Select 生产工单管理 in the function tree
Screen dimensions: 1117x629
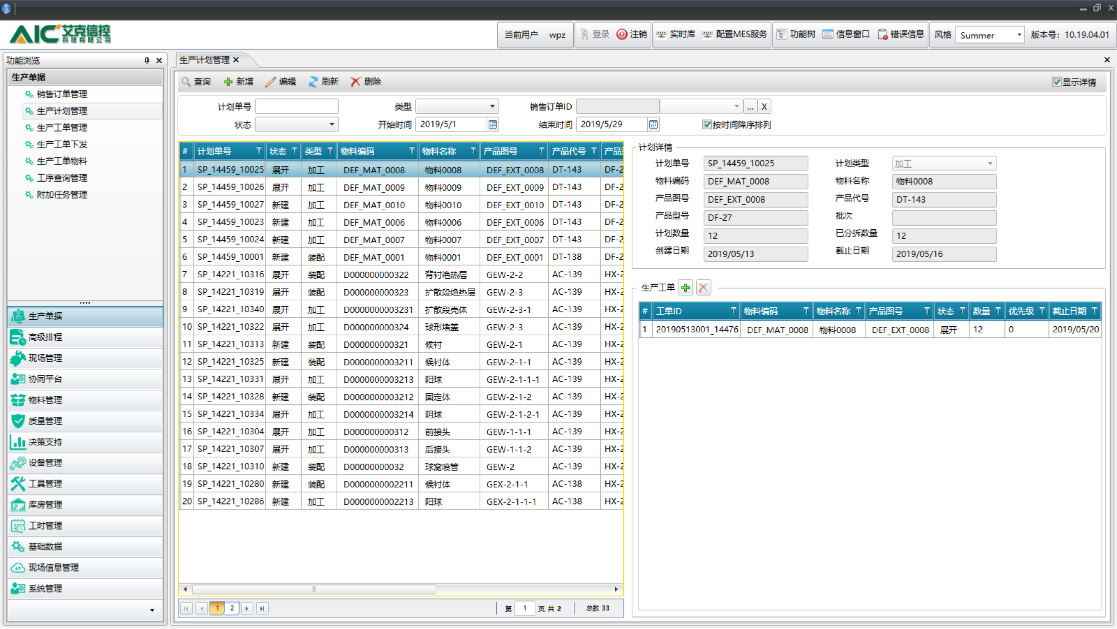pos(62,127)
